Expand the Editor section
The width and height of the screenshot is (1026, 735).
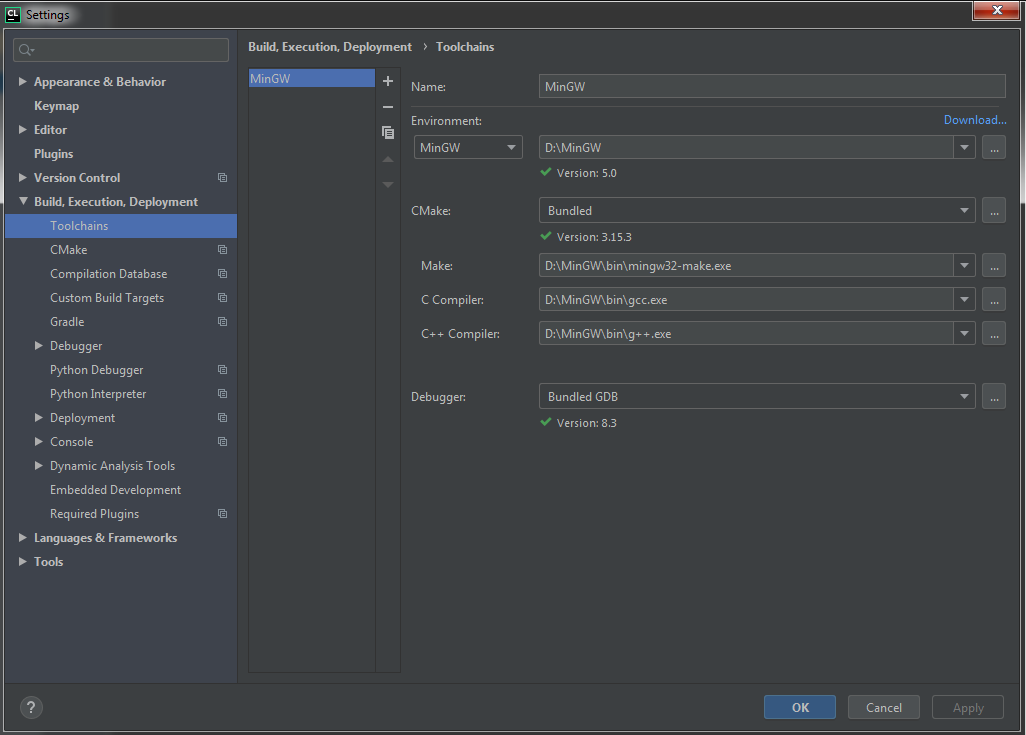(23, 130)
